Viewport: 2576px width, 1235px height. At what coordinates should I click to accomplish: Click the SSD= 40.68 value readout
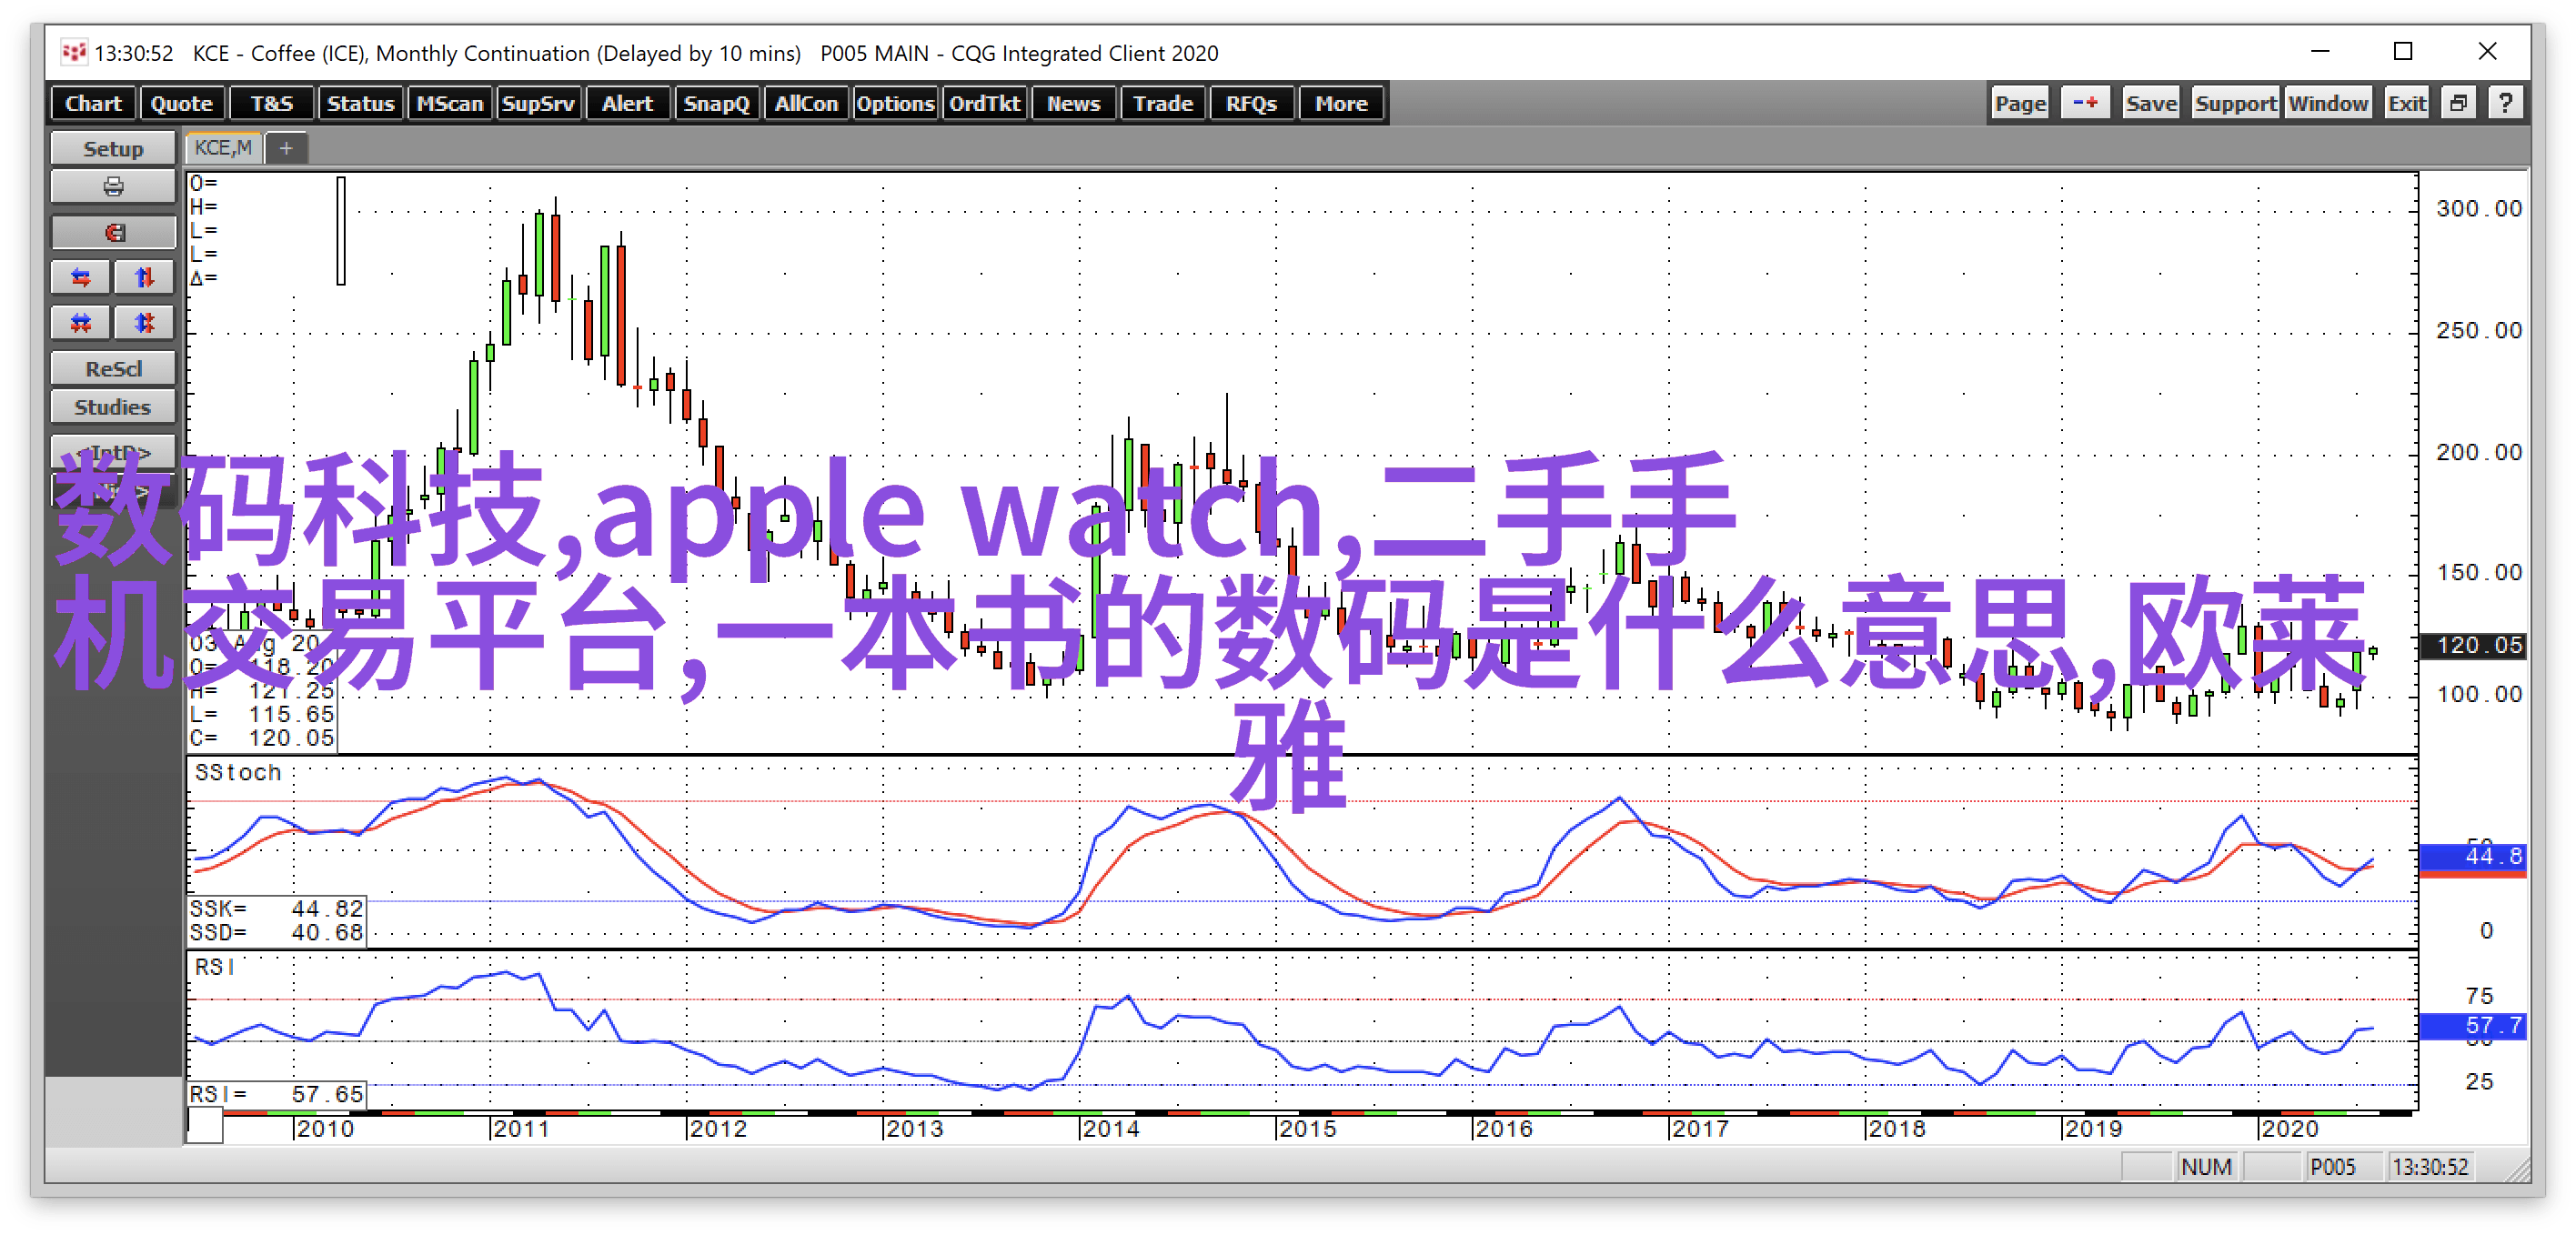click(x=276, y=932)
